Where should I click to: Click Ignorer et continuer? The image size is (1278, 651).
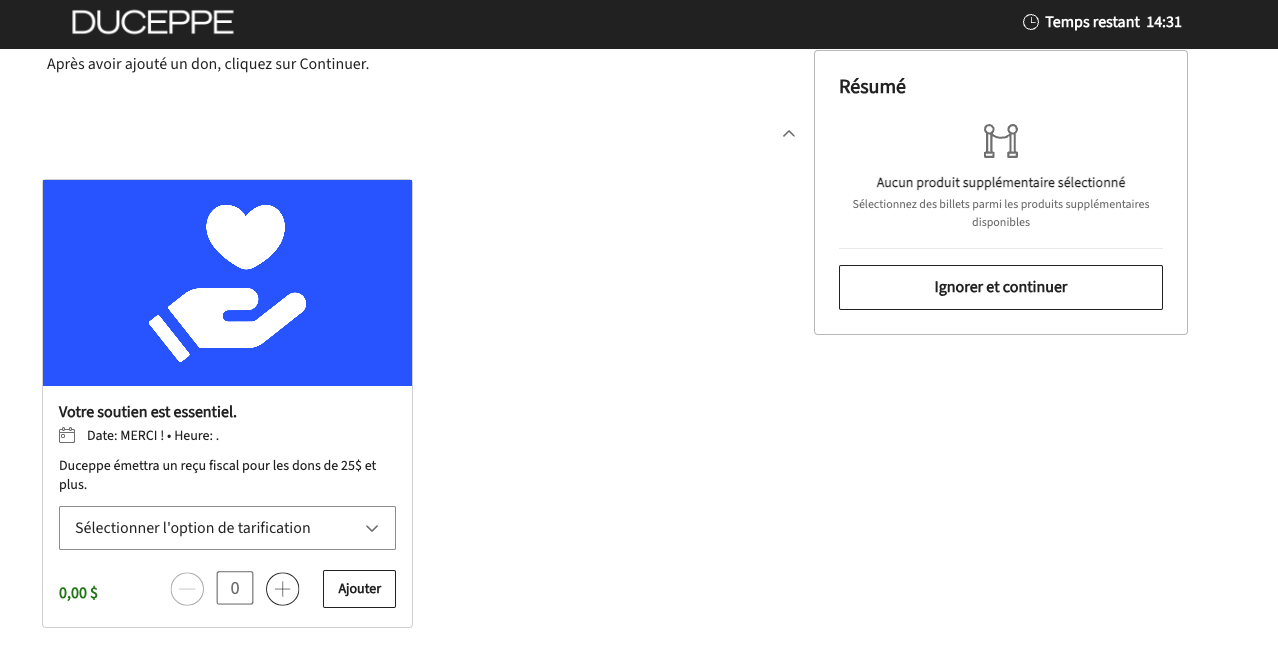(1000, 287)
